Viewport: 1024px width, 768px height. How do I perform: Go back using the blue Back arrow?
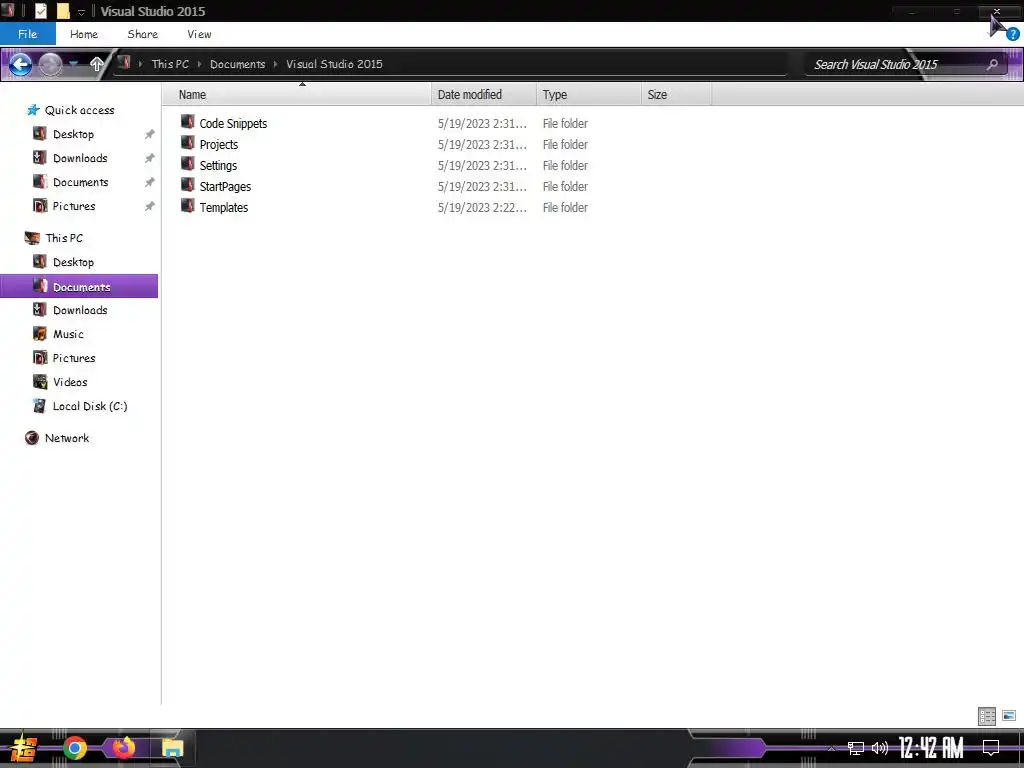20,64
